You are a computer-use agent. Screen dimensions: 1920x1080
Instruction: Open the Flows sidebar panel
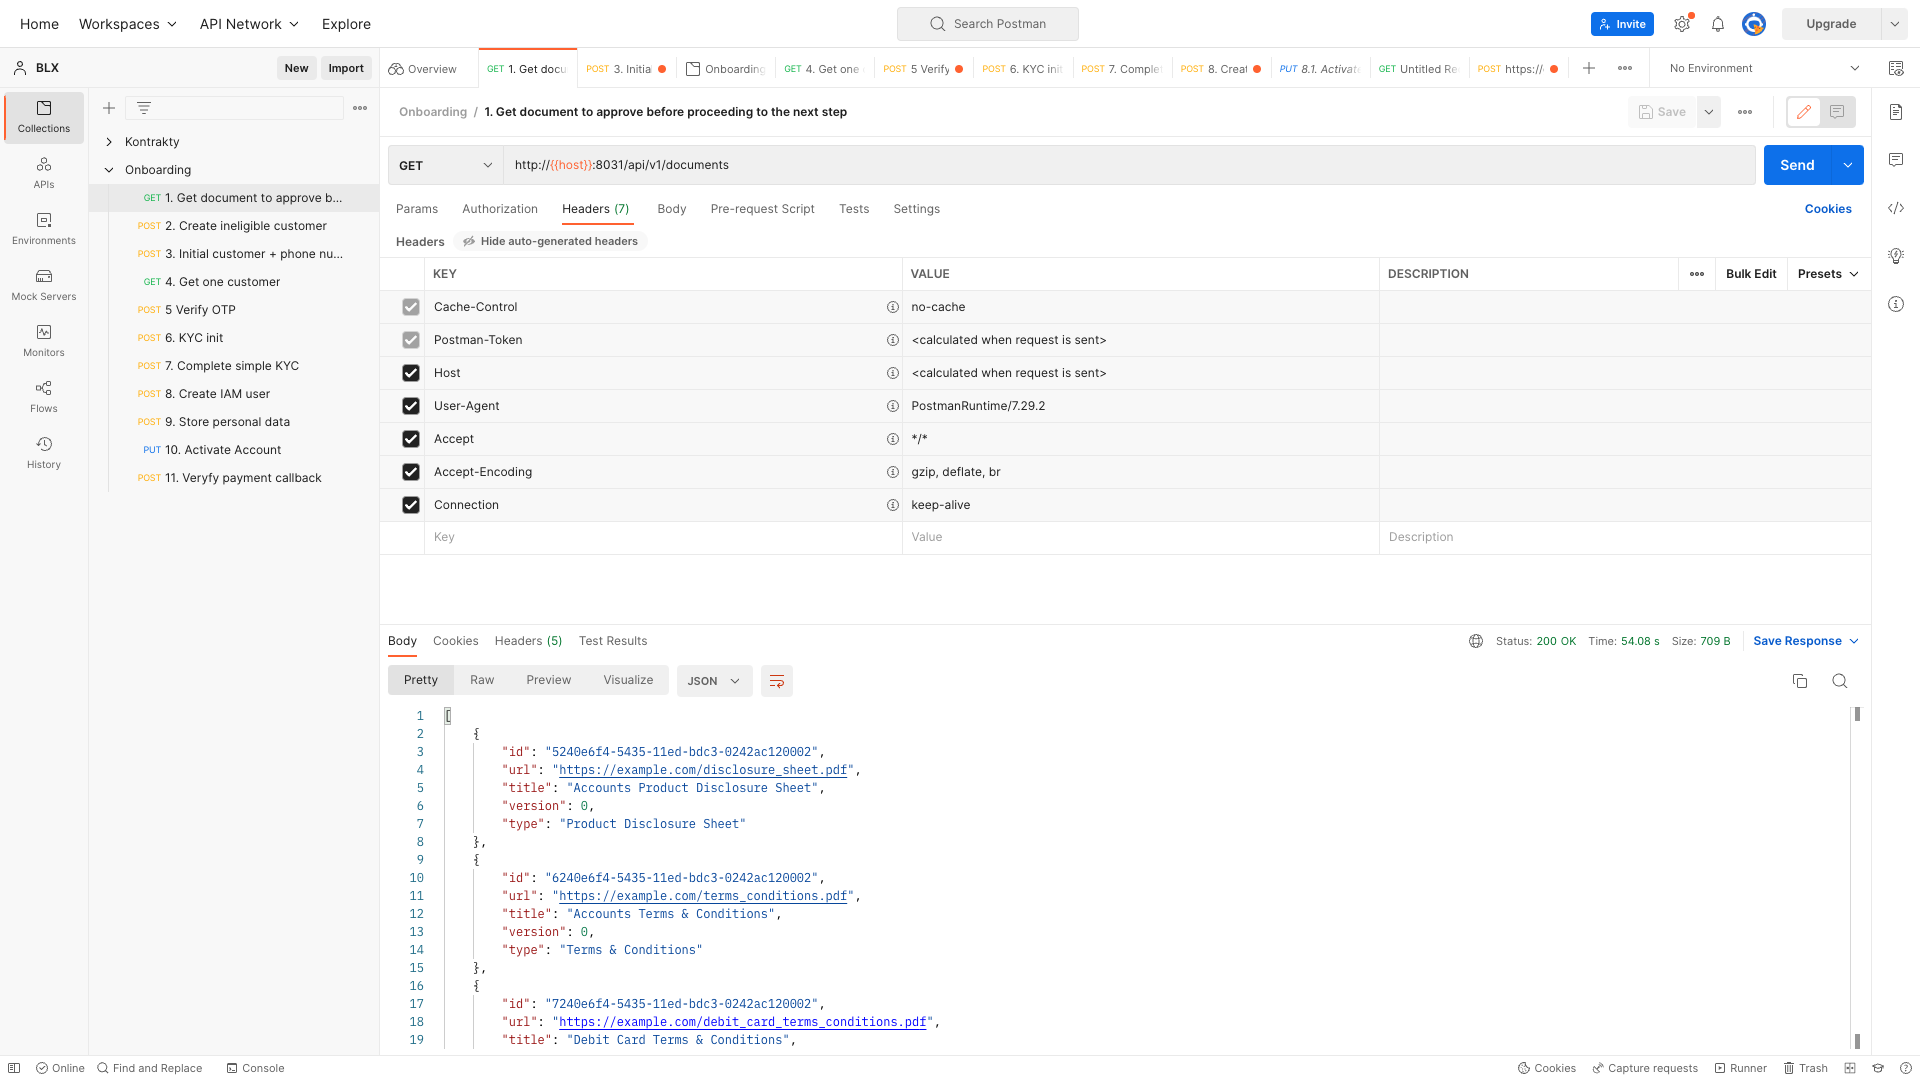tap(44, 396)
